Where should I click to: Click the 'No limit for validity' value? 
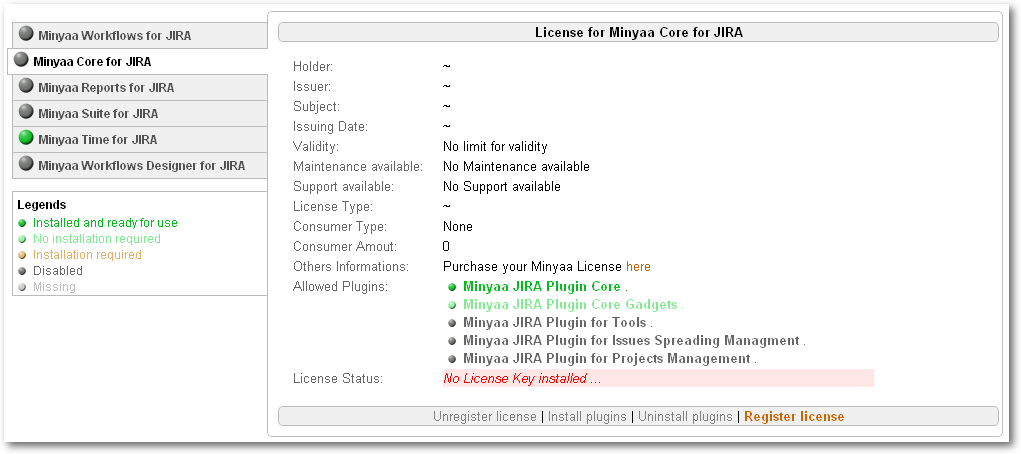(495, 147)
